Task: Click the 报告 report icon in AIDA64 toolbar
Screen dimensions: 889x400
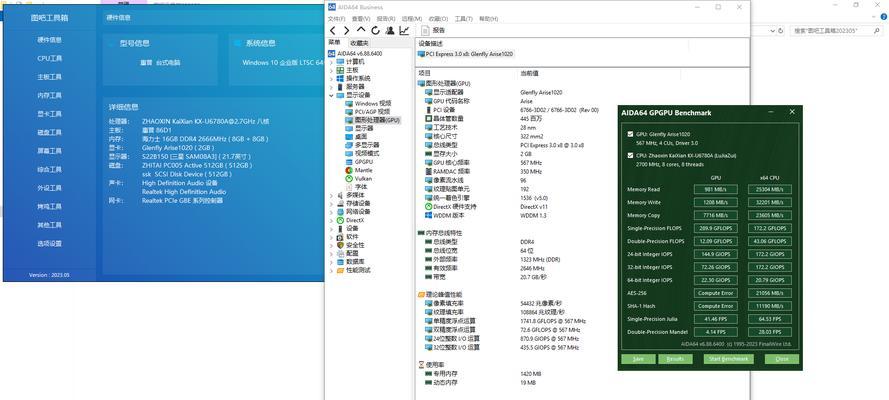Action: click(426, 31)
